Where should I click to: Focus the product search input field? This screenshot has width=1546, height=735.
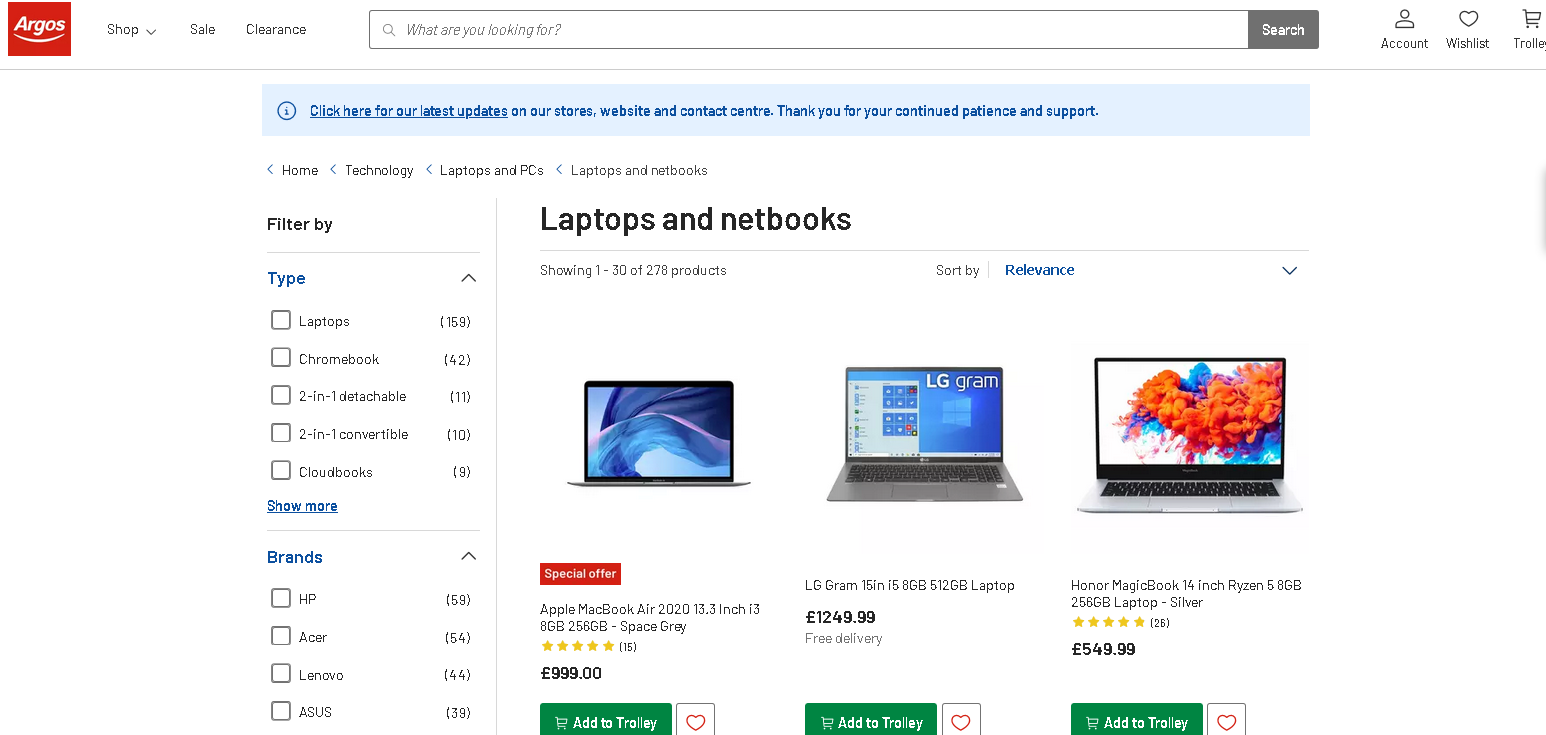pyautogui.click(x=820, y=30)
